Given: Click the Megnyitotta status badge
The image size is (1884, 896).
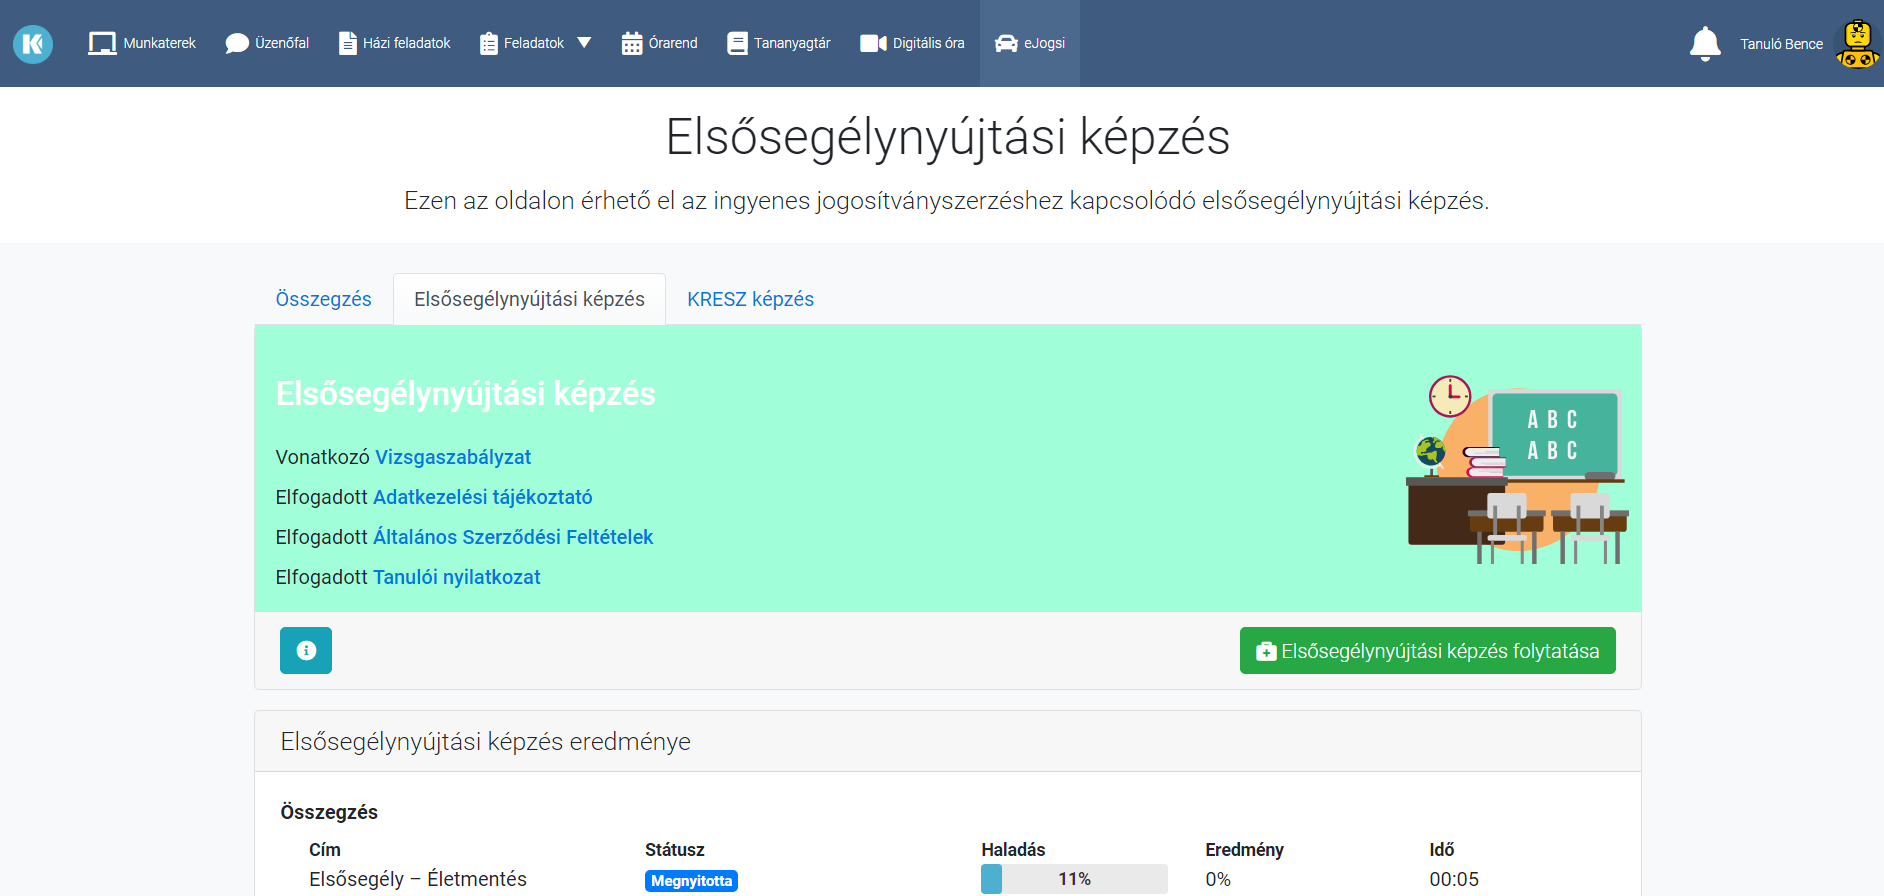Looking at the screenshot, I should (x=691, y=881).
